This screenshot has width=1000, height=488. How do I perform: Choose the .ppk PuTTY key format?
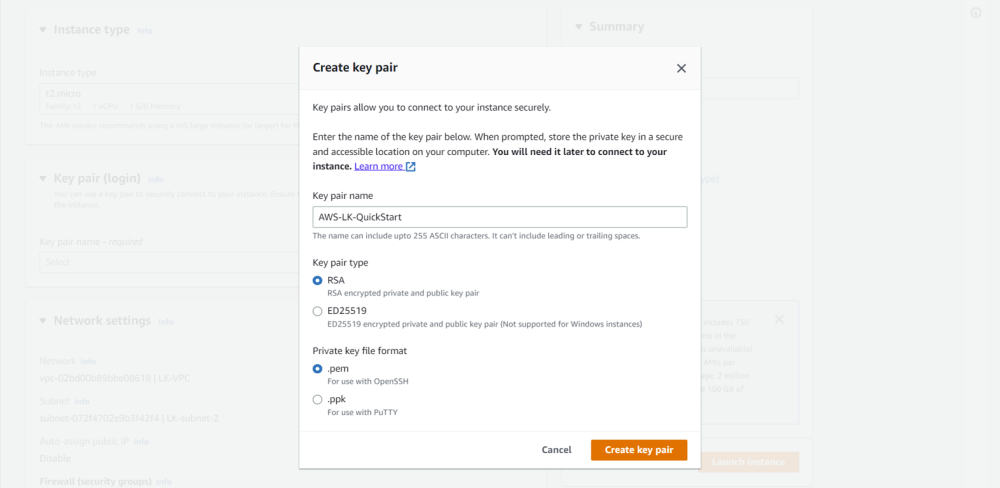click(318, 399)
